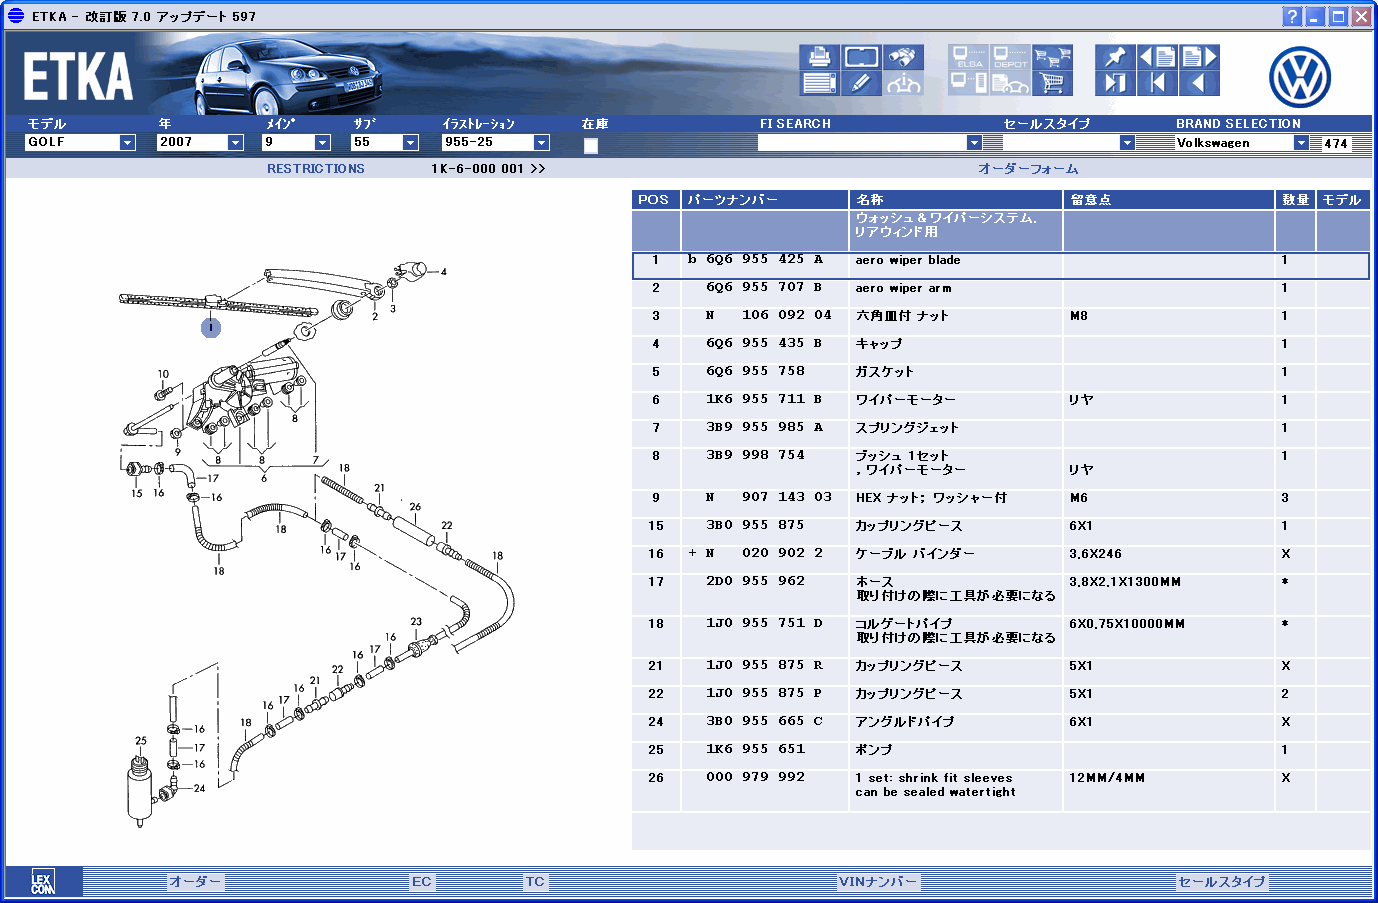This screenshot has width=1378, height=903.
Task: Click the ETKA logo banner
Action: (x=78, y=77)
